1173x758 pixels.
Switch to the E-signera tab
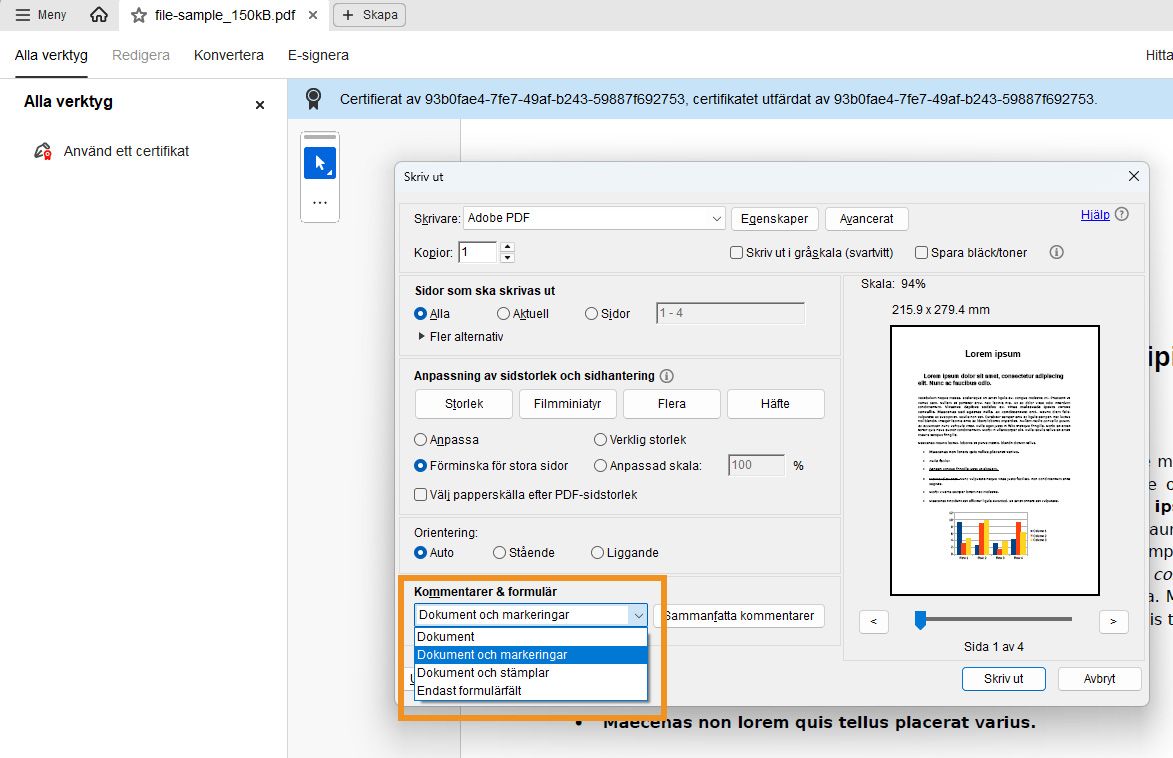317,55
